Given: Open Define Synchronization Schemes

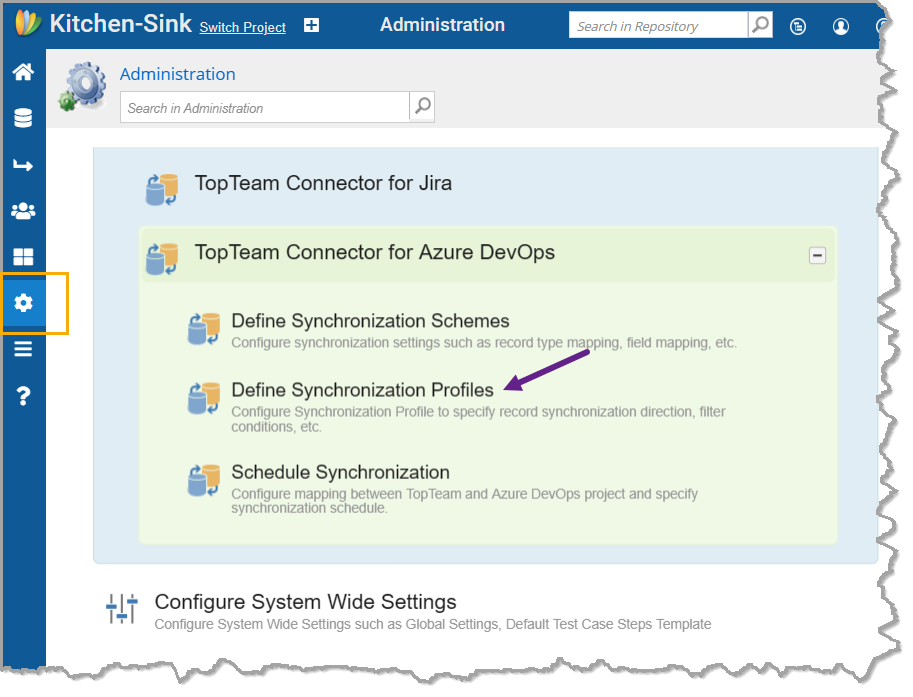Looking at the screenshot, I should [370, 320].
